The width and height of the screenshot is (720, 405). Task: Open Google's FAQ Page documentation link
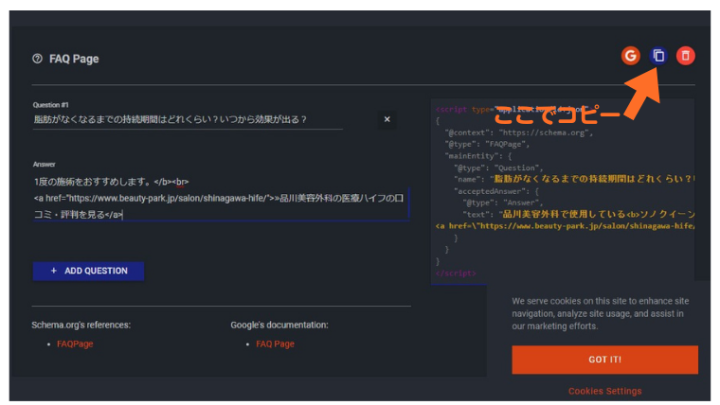[275, 344]
